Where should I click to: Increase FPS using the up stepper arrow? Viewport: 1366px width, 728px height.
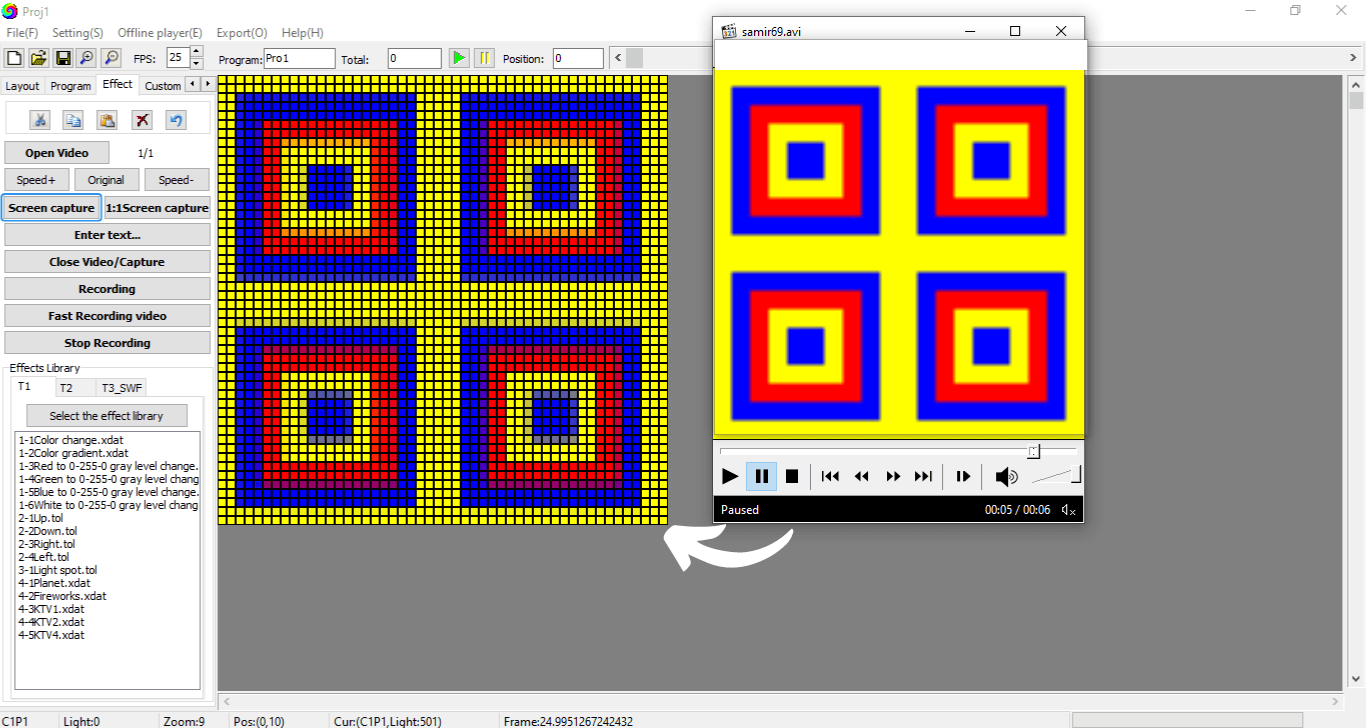click(196, 52)
